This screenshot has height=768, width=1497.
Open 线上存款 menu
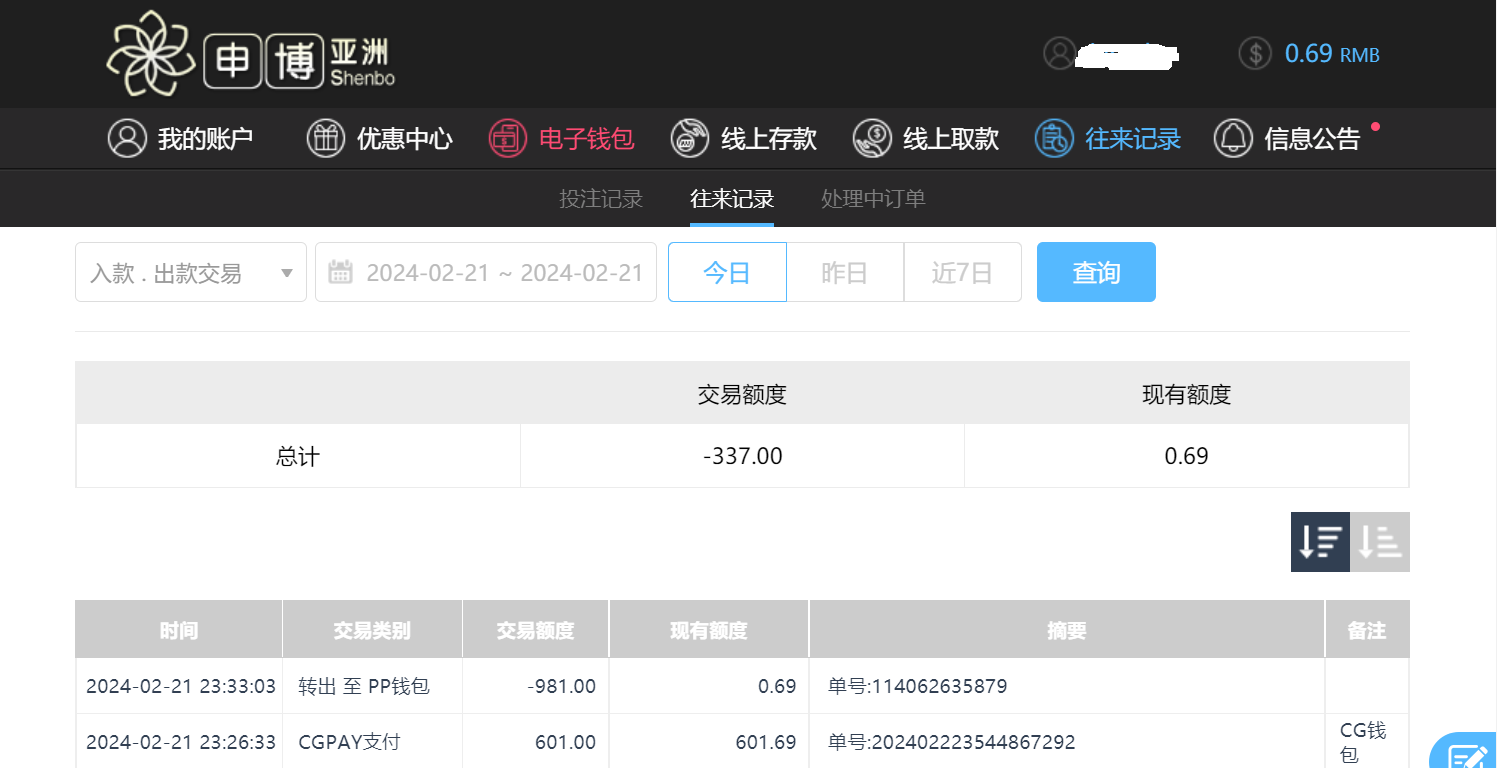tap(744, 138)
